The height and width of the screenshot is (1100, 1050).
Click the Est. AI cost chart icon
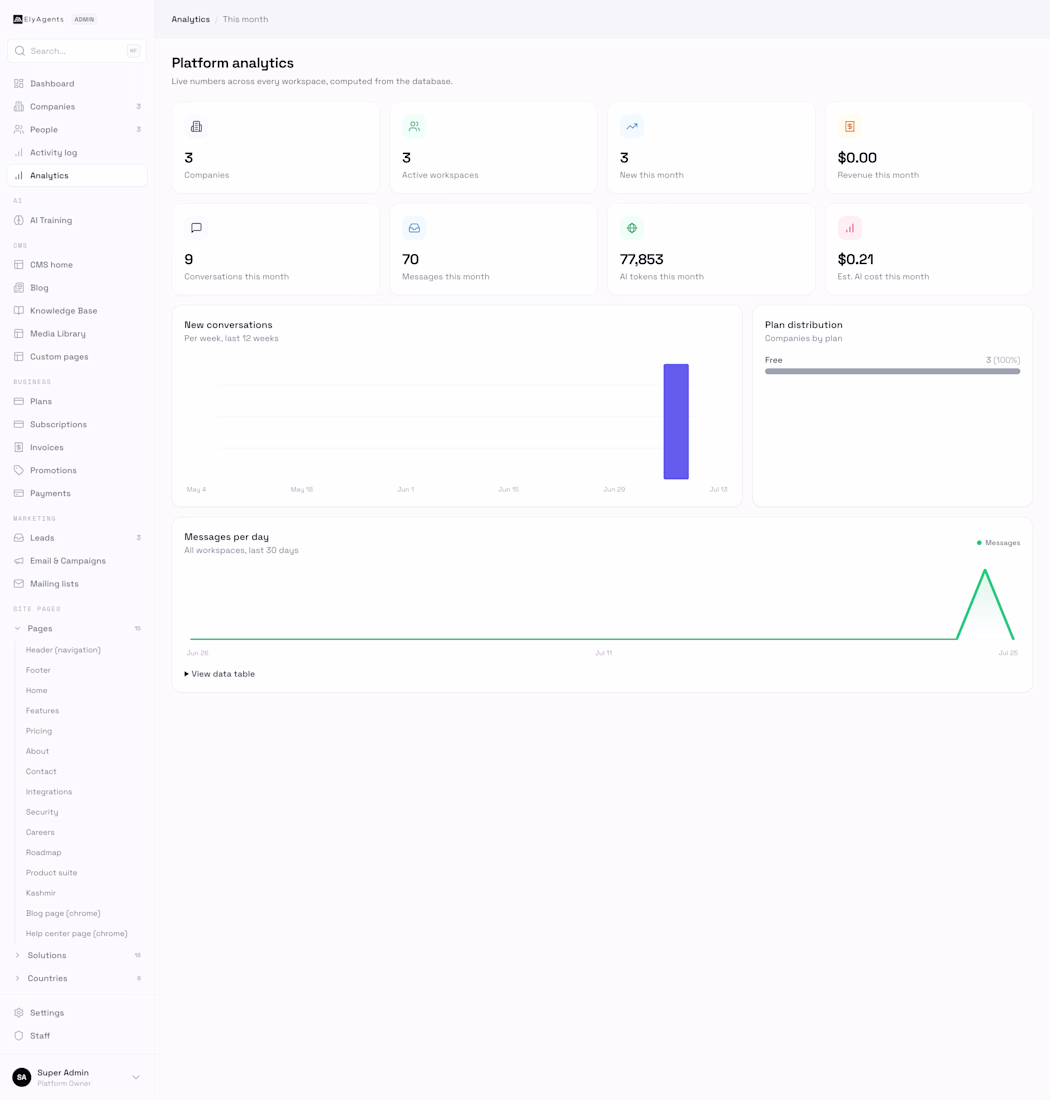click(849, 228)
